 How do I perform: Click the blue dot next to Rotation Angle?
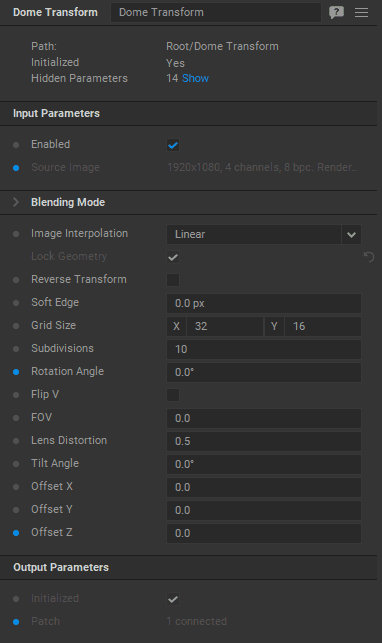point(16,372)
